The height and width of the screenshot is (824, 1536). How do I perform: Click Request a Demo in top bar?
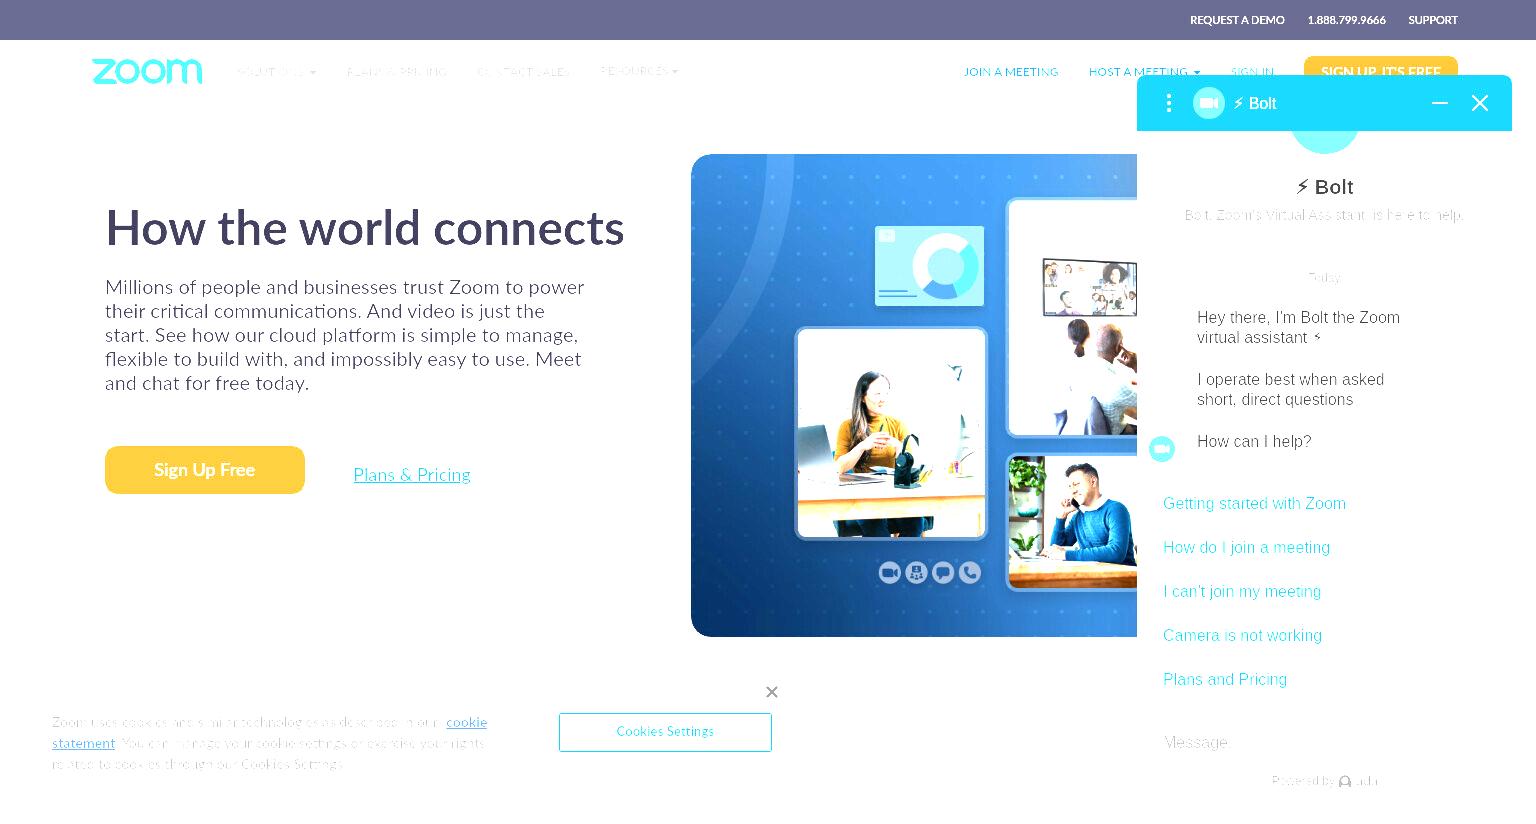click(1237, 20)
